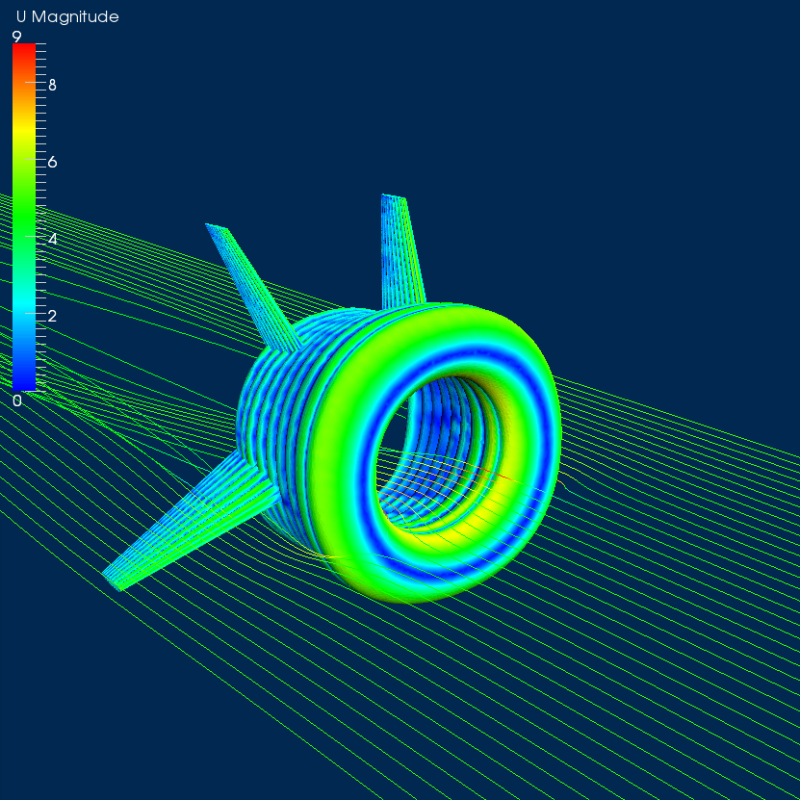Click the legend tick label 4
Image resolution: width=800 pixels, height=800 pixels.
tap(52, 239)
